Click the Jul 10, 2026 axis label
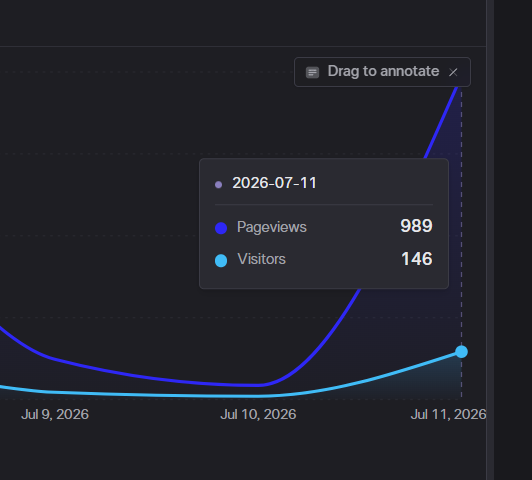532x480 pixels. point(258,414)
